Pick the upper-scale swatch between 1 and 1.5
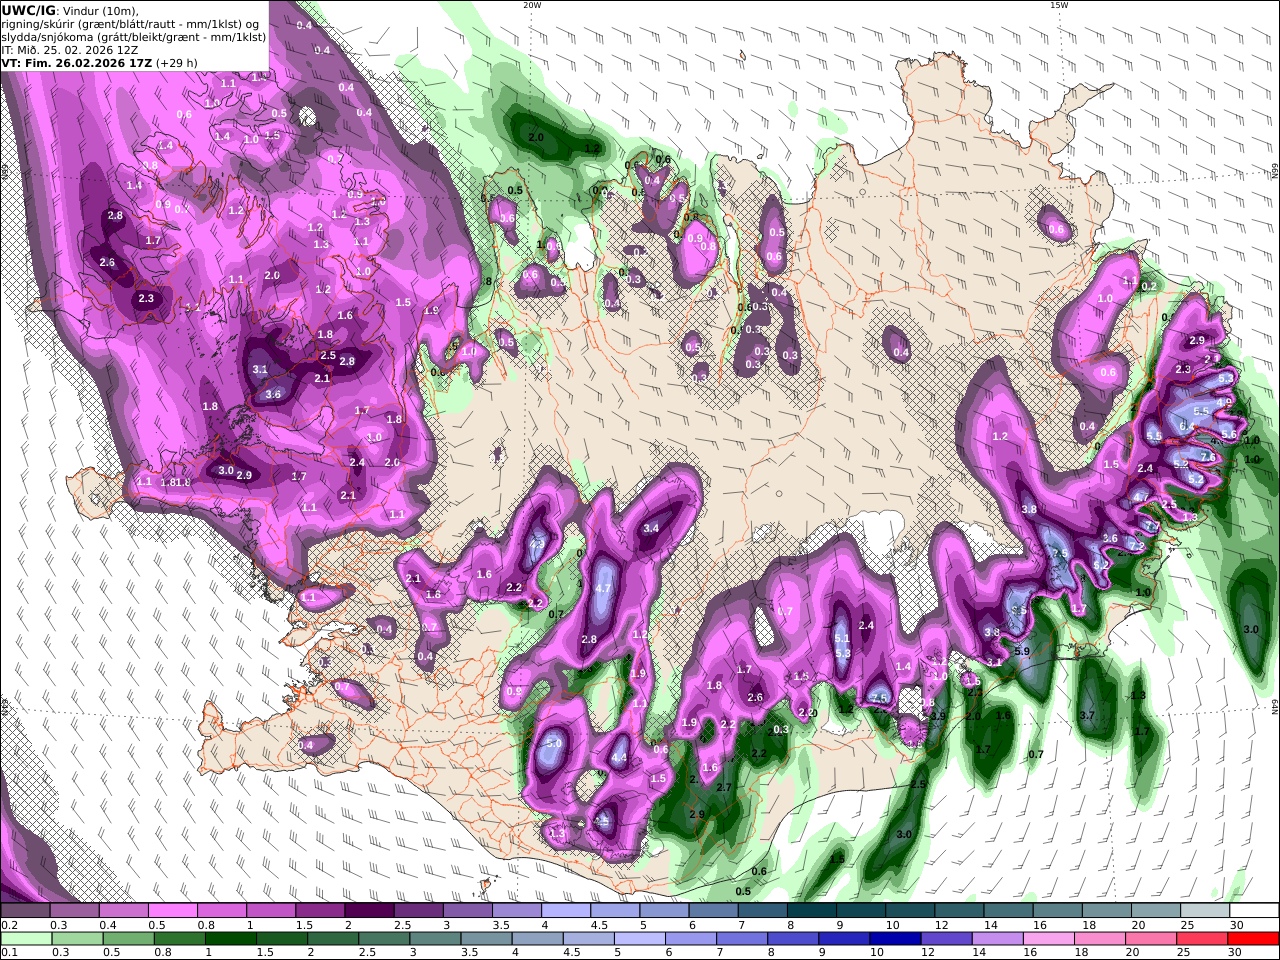The height and width of the screenshot is (960, 1280). click(x=270, y=911)
